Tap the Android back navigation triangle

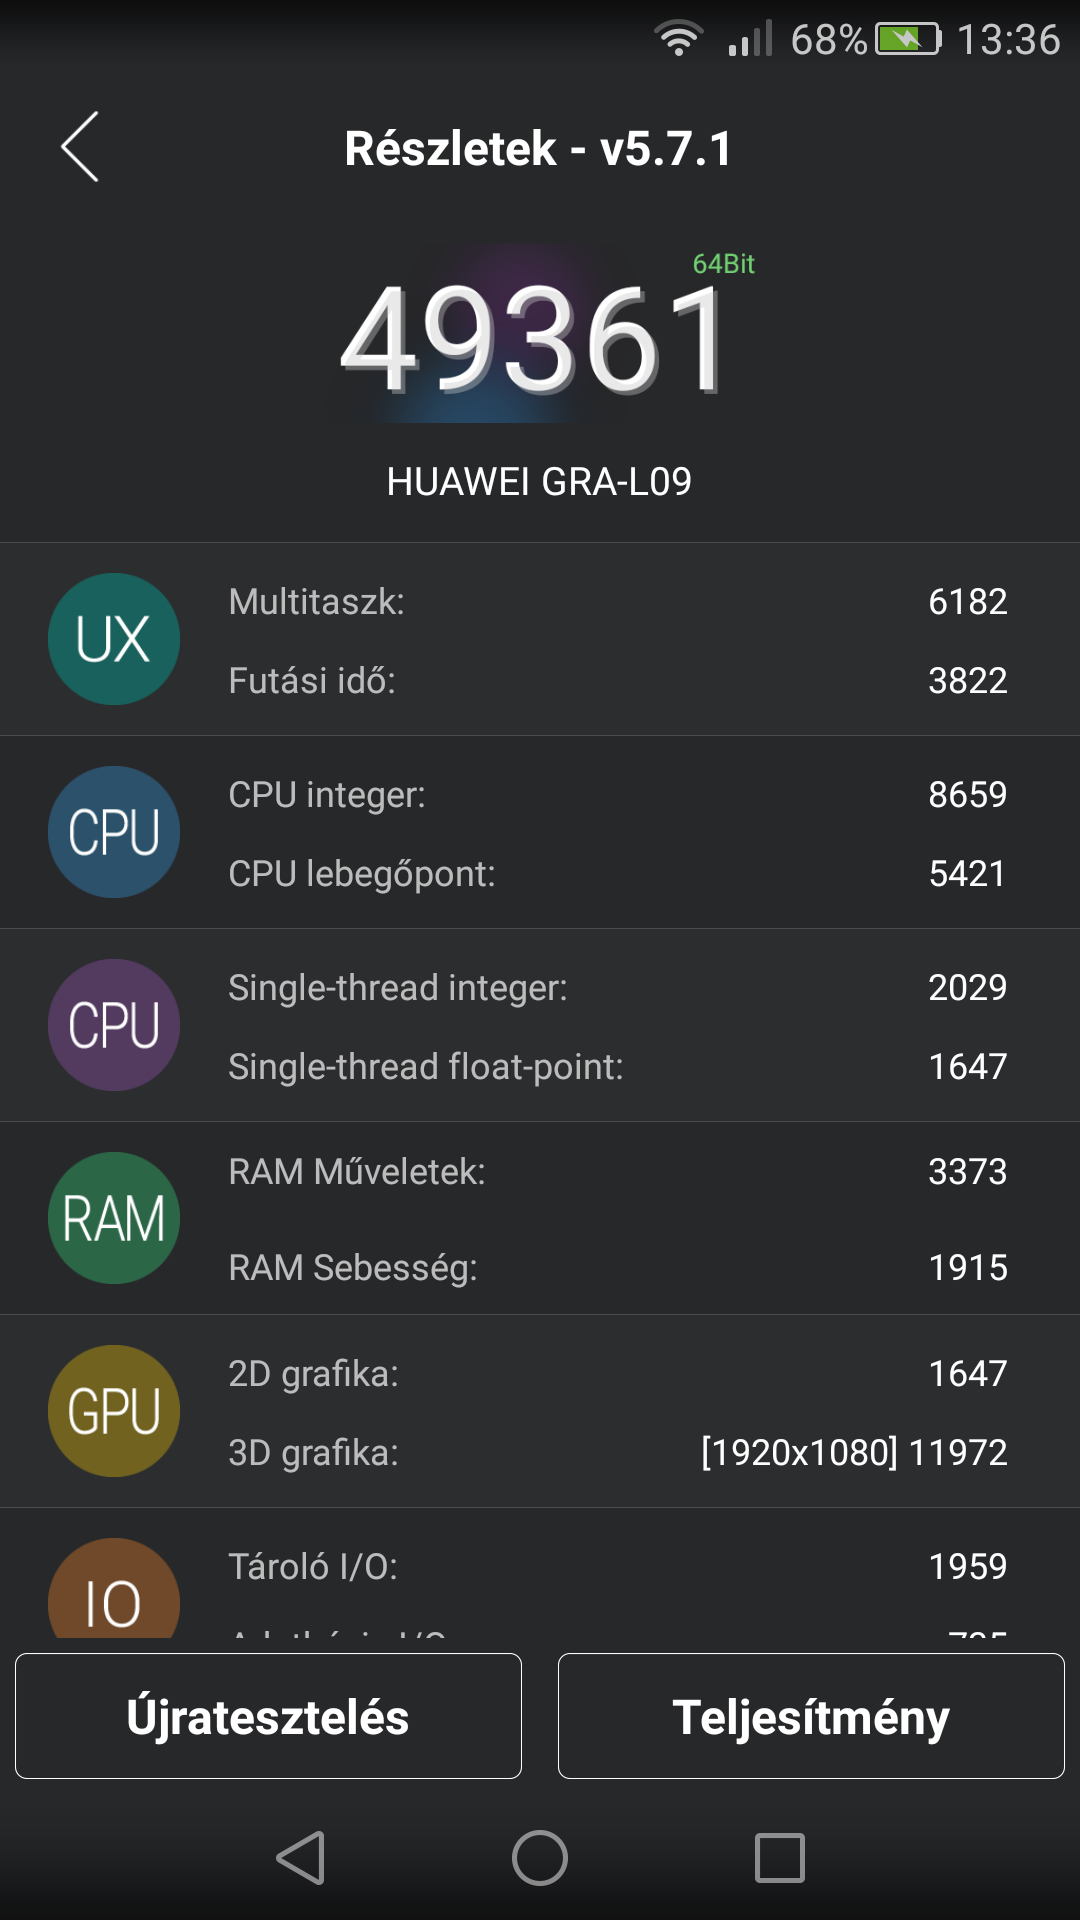300,1858
